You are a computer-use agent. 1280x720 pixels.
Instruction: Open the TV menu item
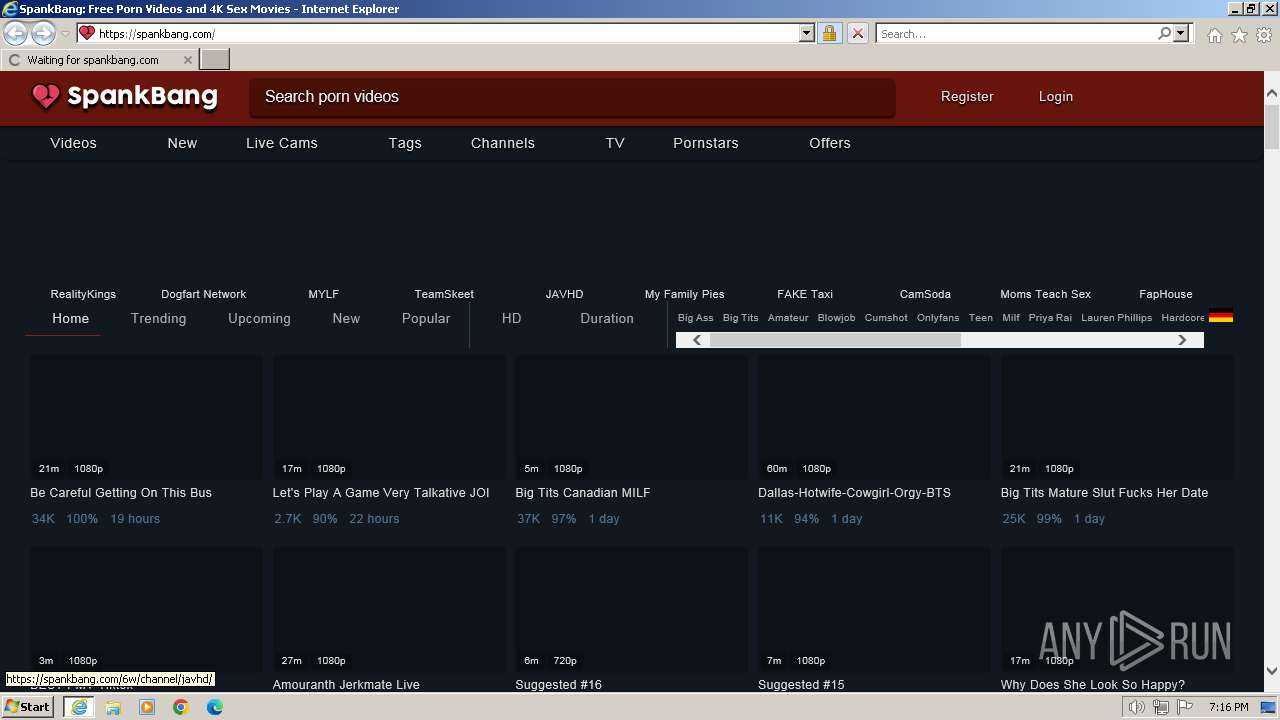pyautogui.click(x=615, y=143)
